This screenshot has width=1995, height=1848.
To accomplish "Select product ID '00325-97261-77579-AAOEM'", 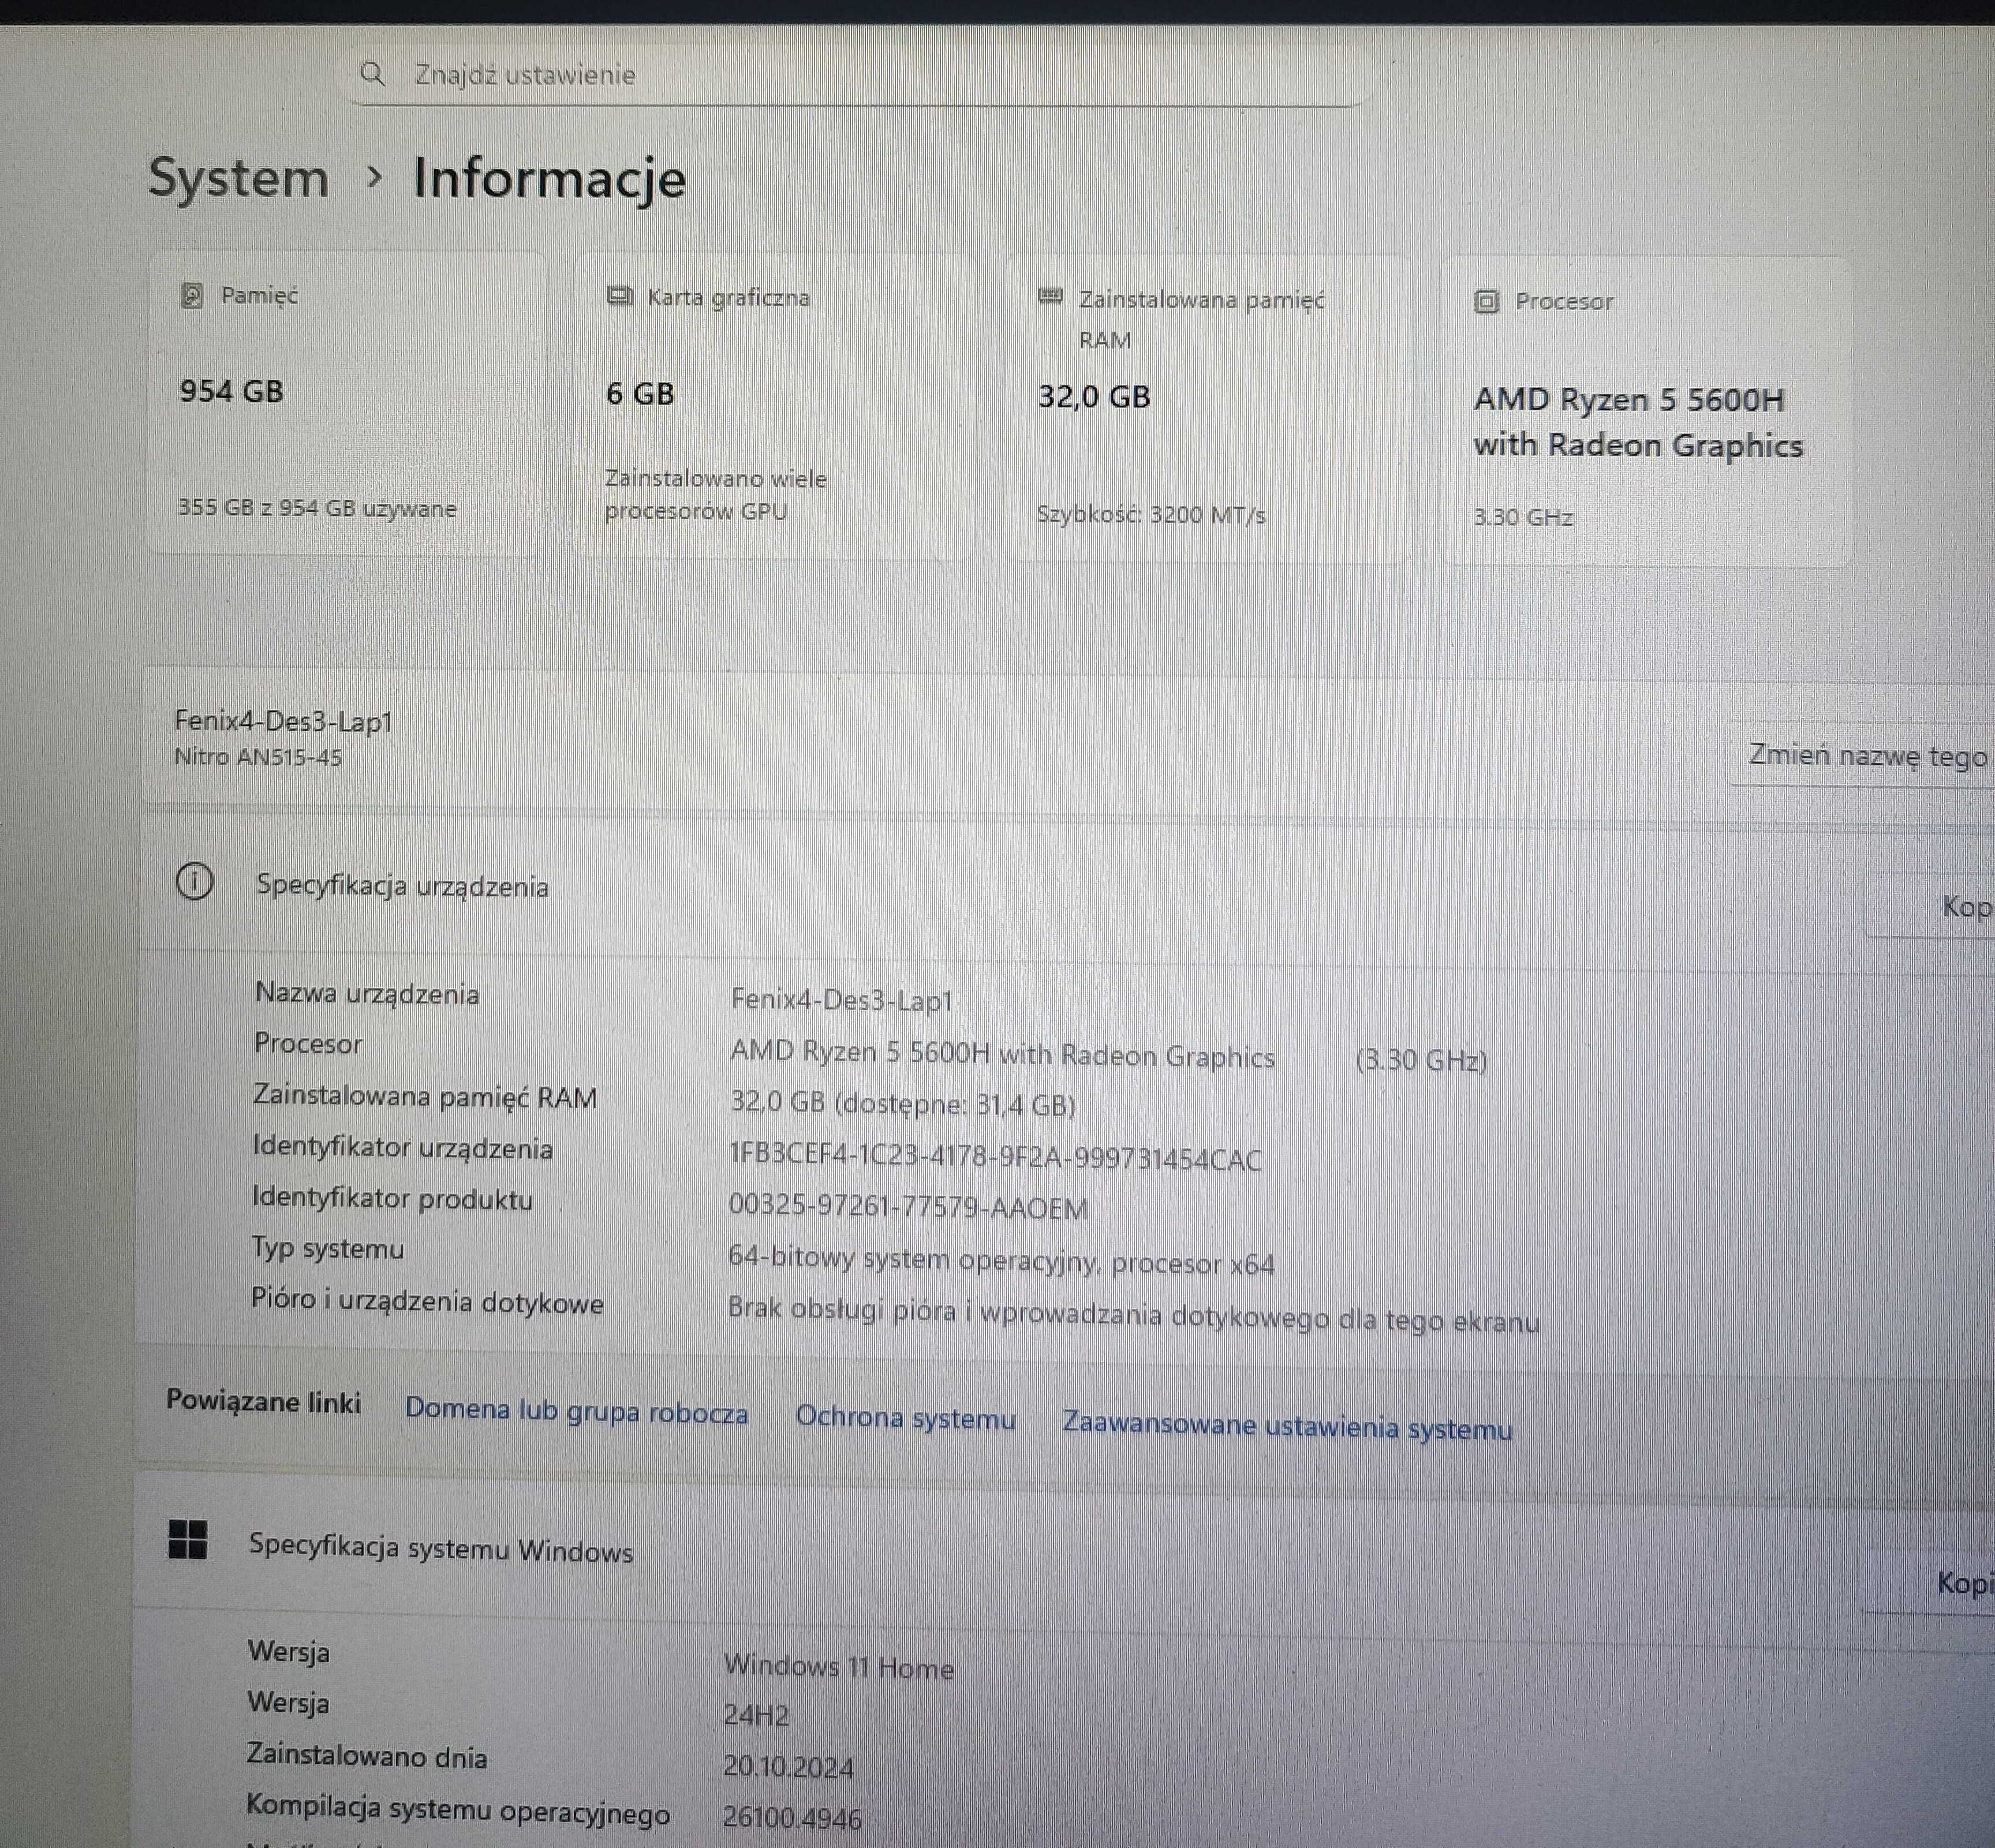I will tap(908, 1207).
